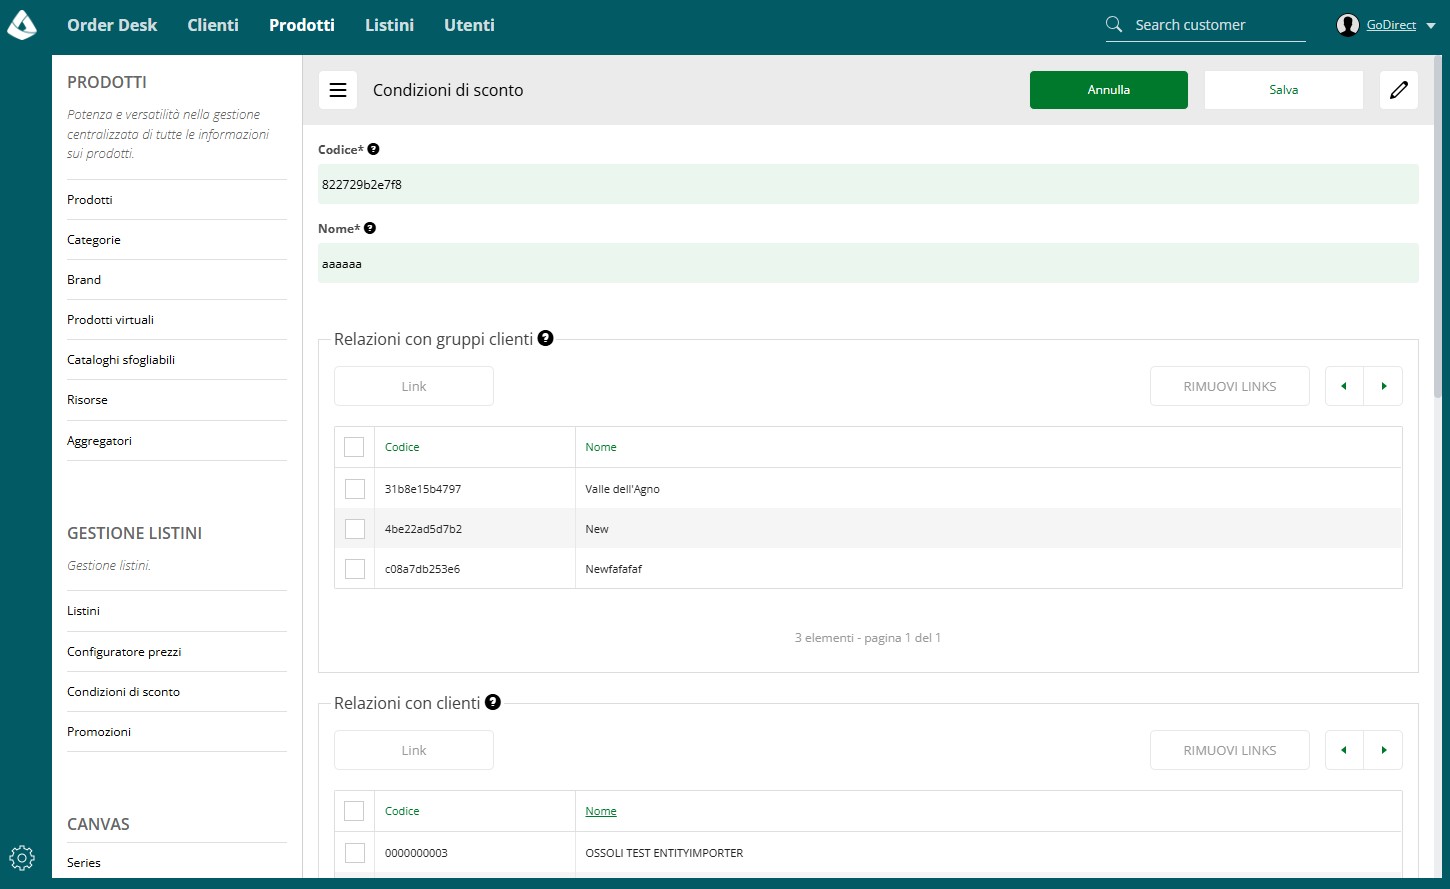This screenshot has width=1450, height=889.
Task: Show help for Relazioni con gruppi clienti
Action: [545, 338]
